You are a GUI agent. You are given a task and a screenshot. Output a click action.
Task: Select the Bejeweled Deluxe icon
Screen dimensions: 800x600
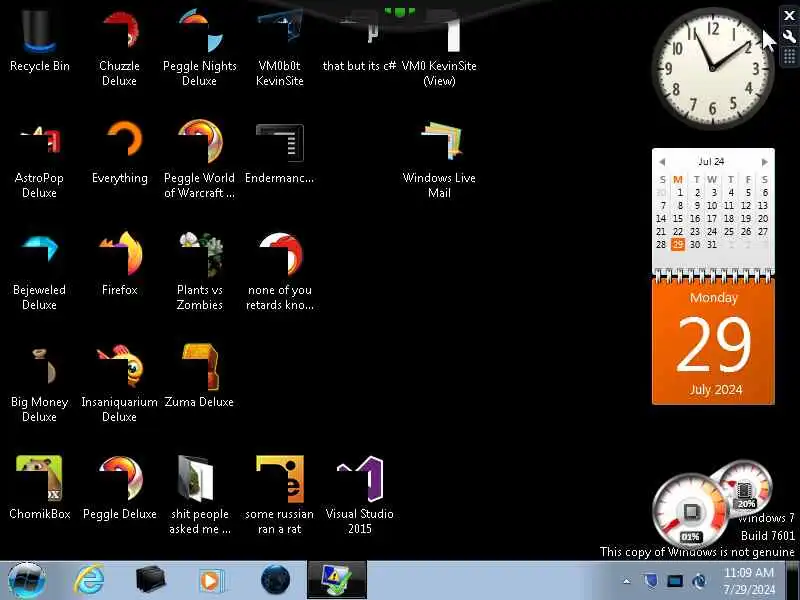coord(39,272)
